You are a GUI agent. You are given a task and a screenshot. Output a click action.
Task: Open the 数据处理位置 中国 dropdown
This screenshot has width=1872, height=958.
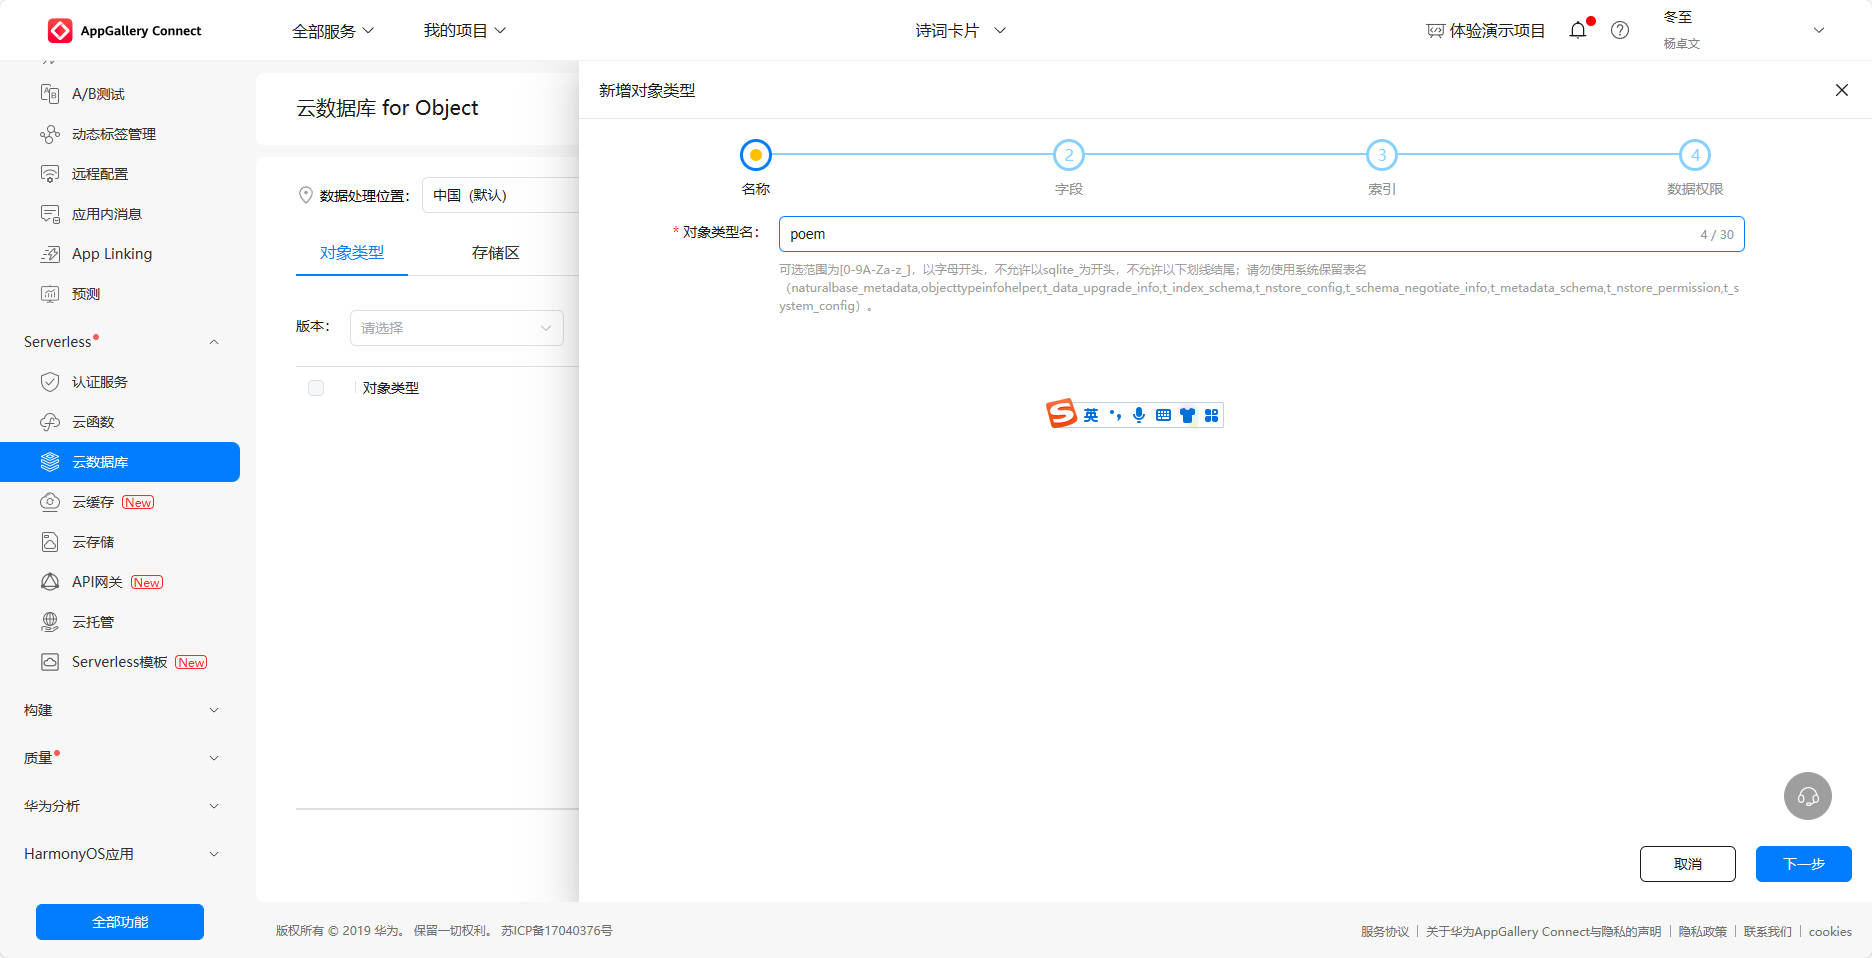click(500, 195)
